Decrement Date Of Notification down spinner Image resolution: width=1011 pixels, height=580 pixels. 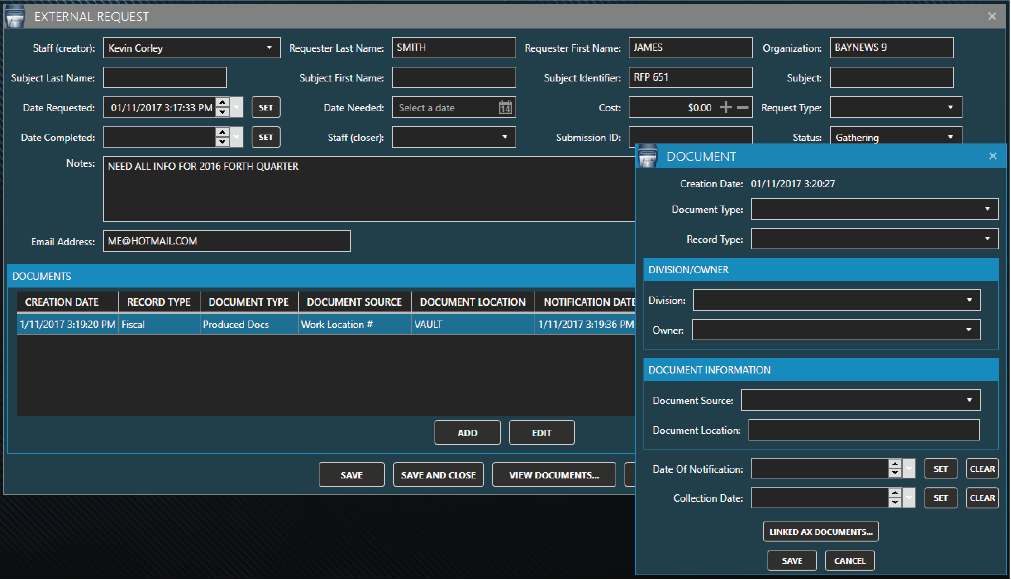(895, 474)
